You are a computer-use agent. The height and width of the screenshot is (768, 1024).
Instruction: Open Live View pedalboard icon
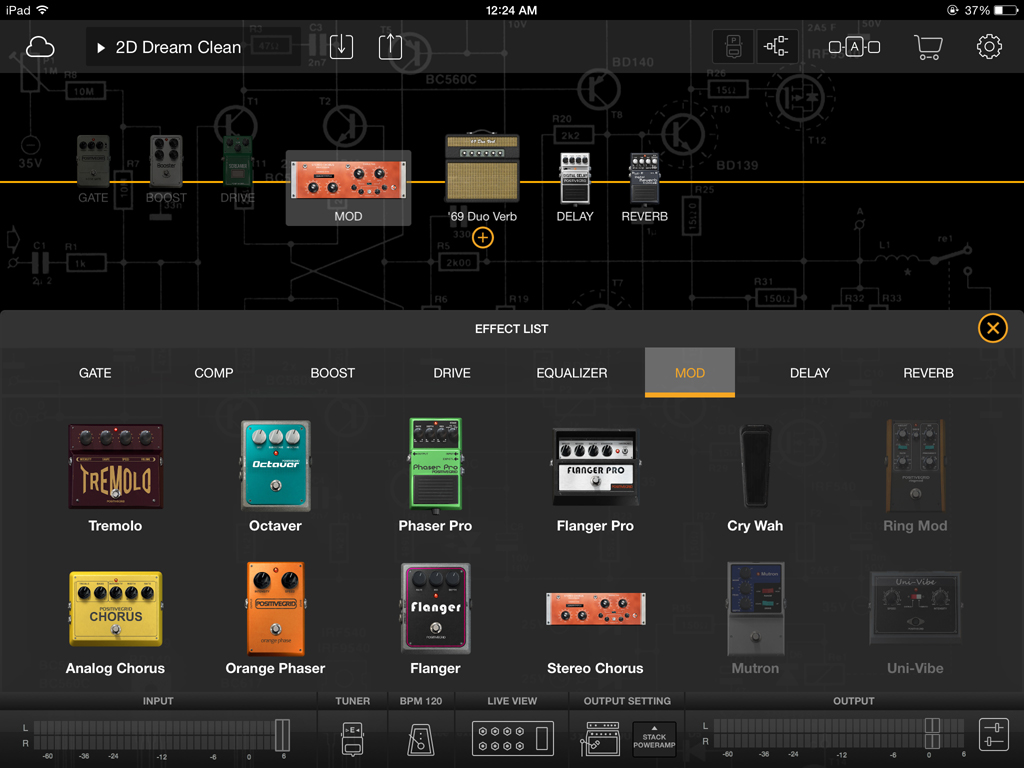click(512, 738)
